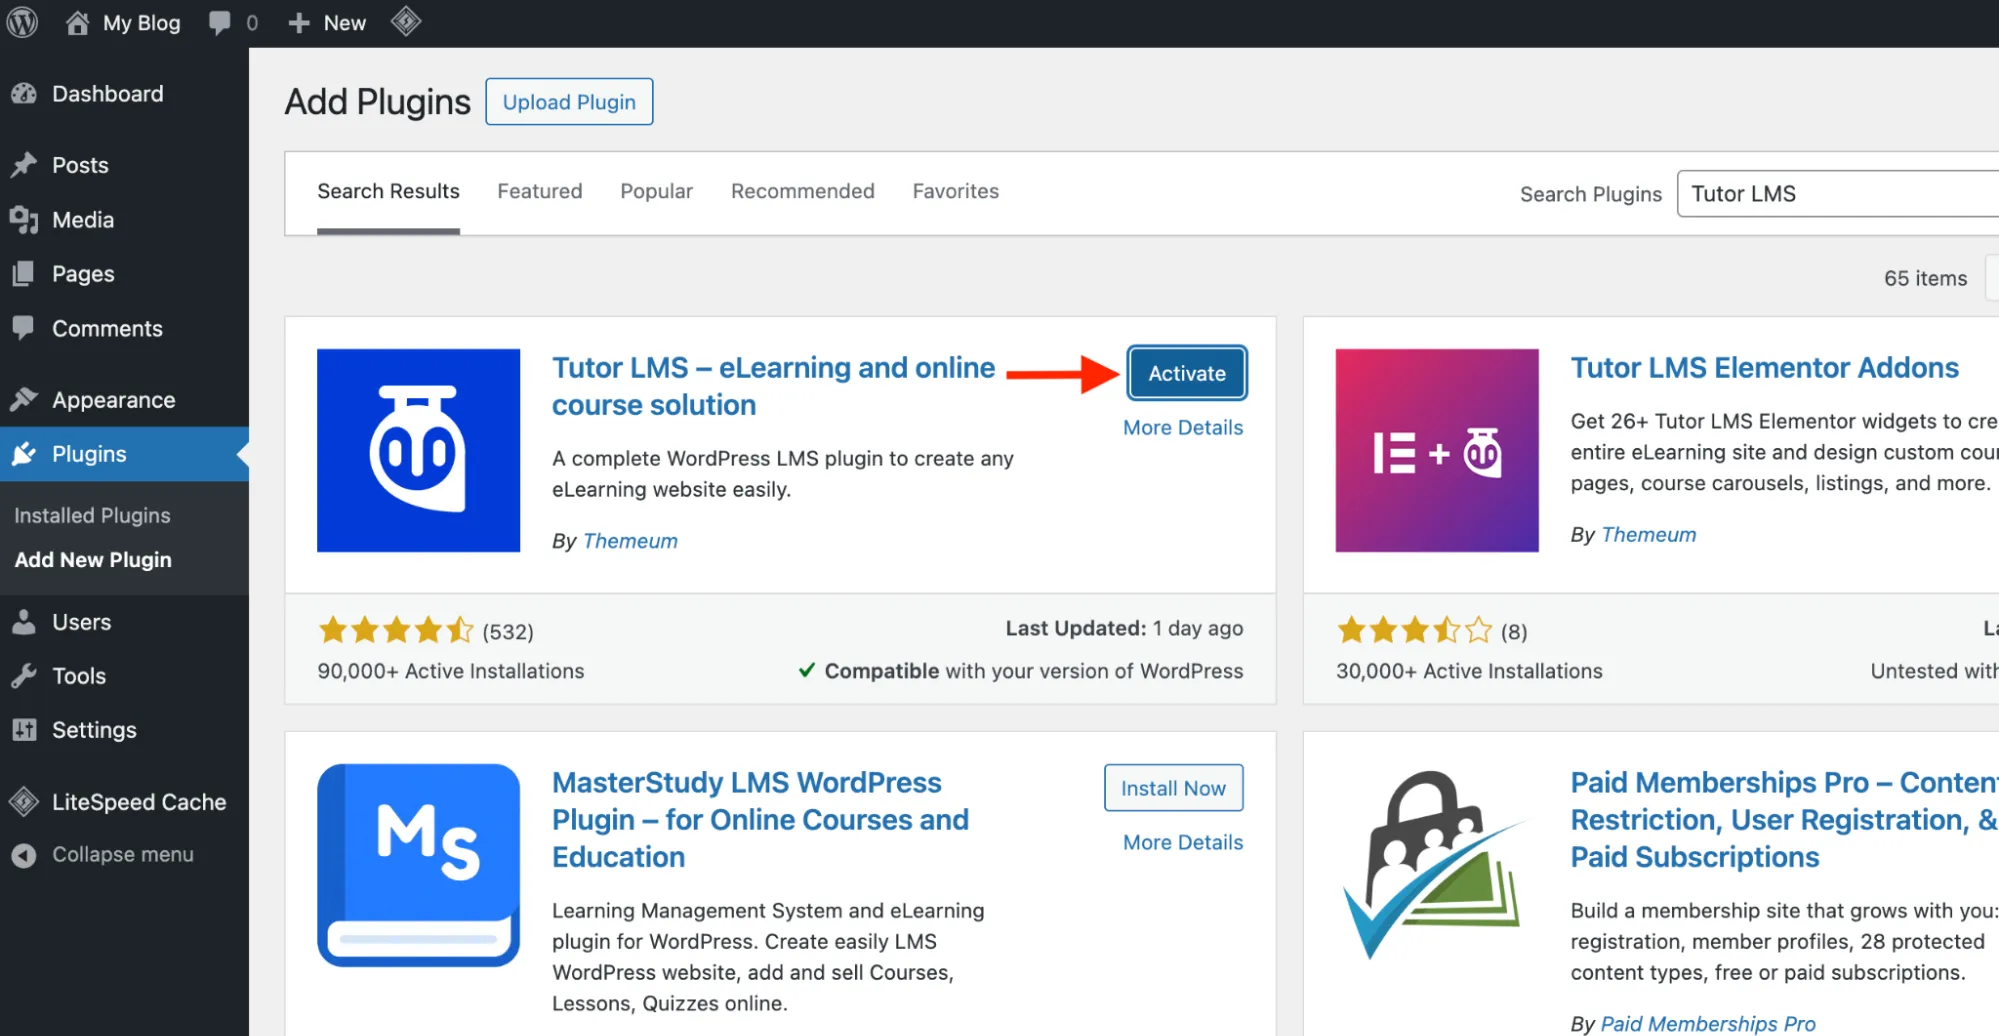Click the LiteSpeed Cache sidebar icon
This screenshot has height=1036, width=1999.
(24, 801)
